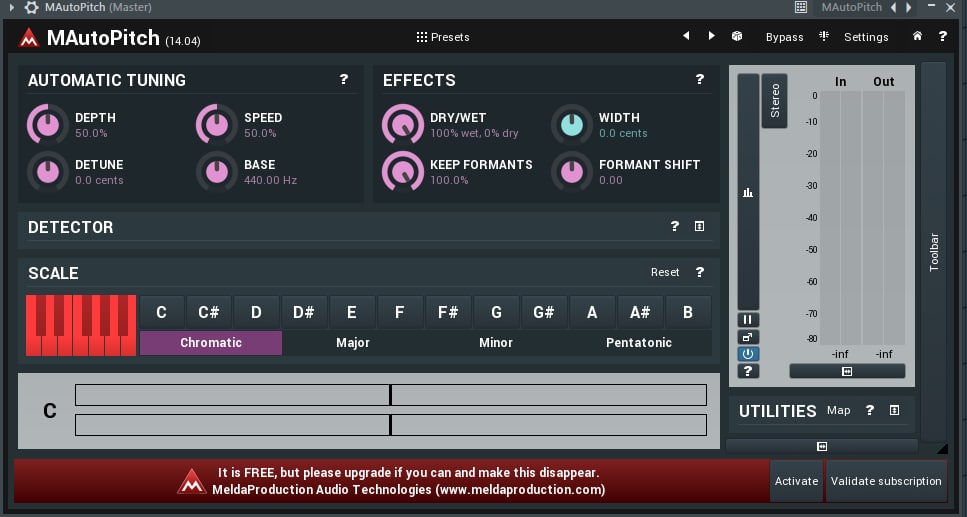967x517 pixels.
Task: Open the Presets menu
Action: [x=443, y=37]
